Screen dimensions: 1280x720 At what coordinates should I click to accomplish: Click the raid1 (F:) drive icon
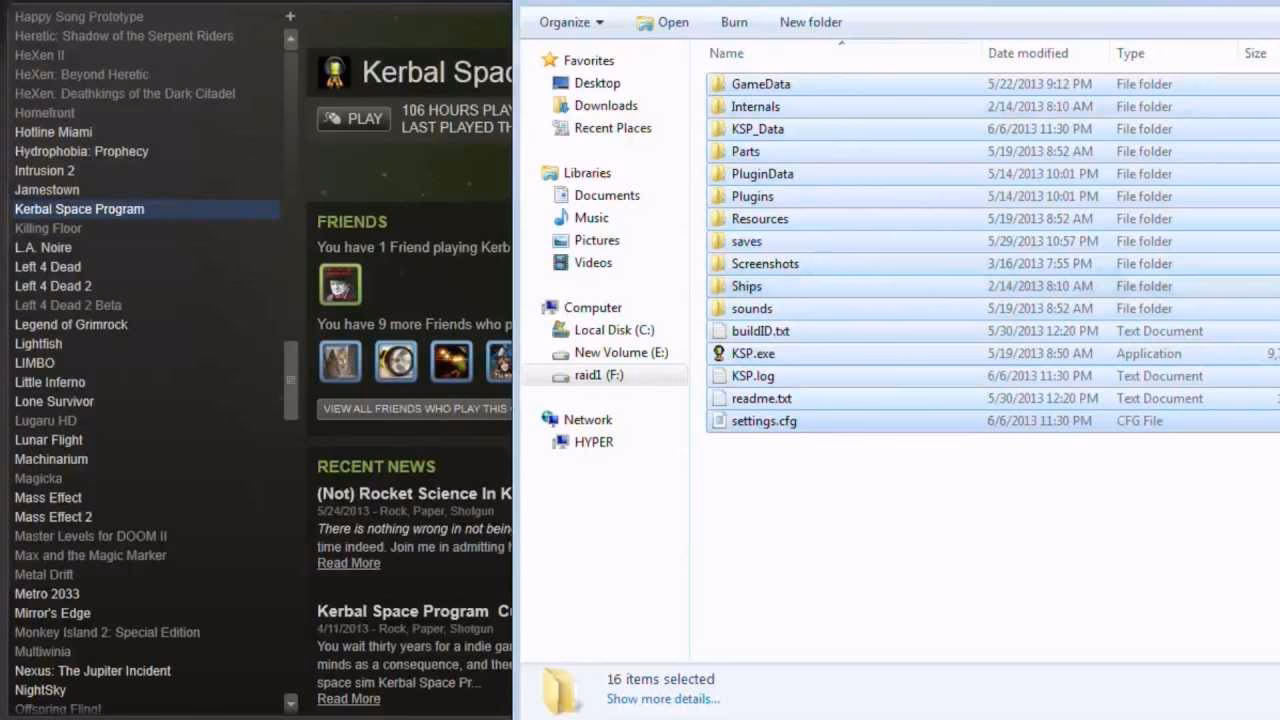(561, 375)
